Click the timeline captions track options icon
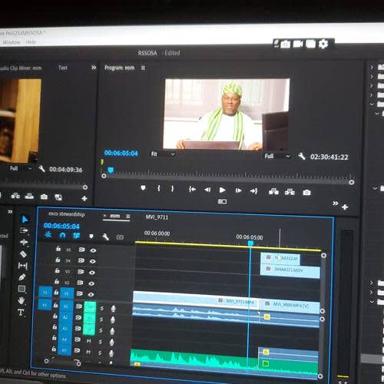The image size is (384, 384). tap(120, 237)
